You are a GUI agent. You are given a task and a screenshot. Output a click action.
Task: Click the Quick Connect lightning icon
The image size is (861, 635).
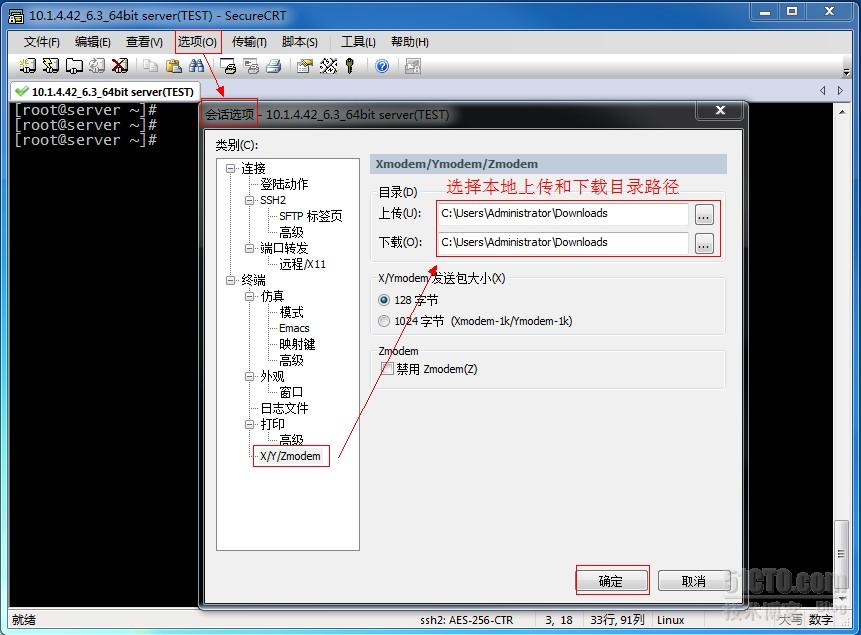point(50,66)
